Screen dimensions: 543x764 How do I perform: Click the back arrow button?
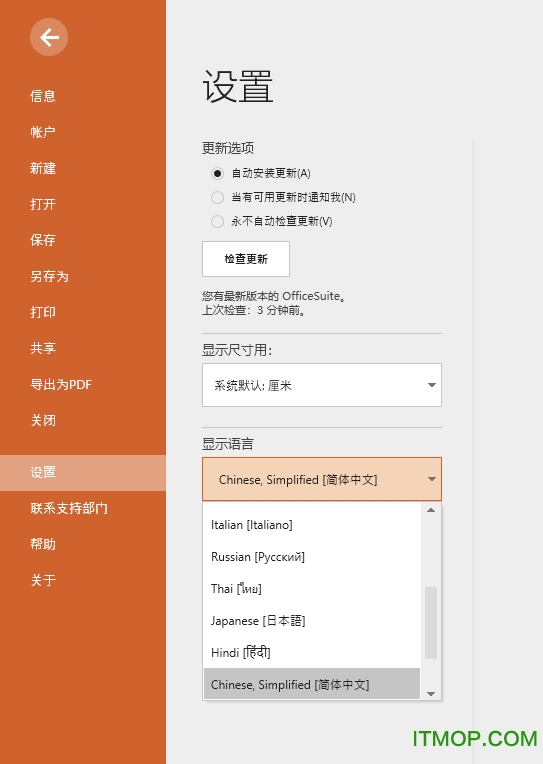click(x=49, y=37)
